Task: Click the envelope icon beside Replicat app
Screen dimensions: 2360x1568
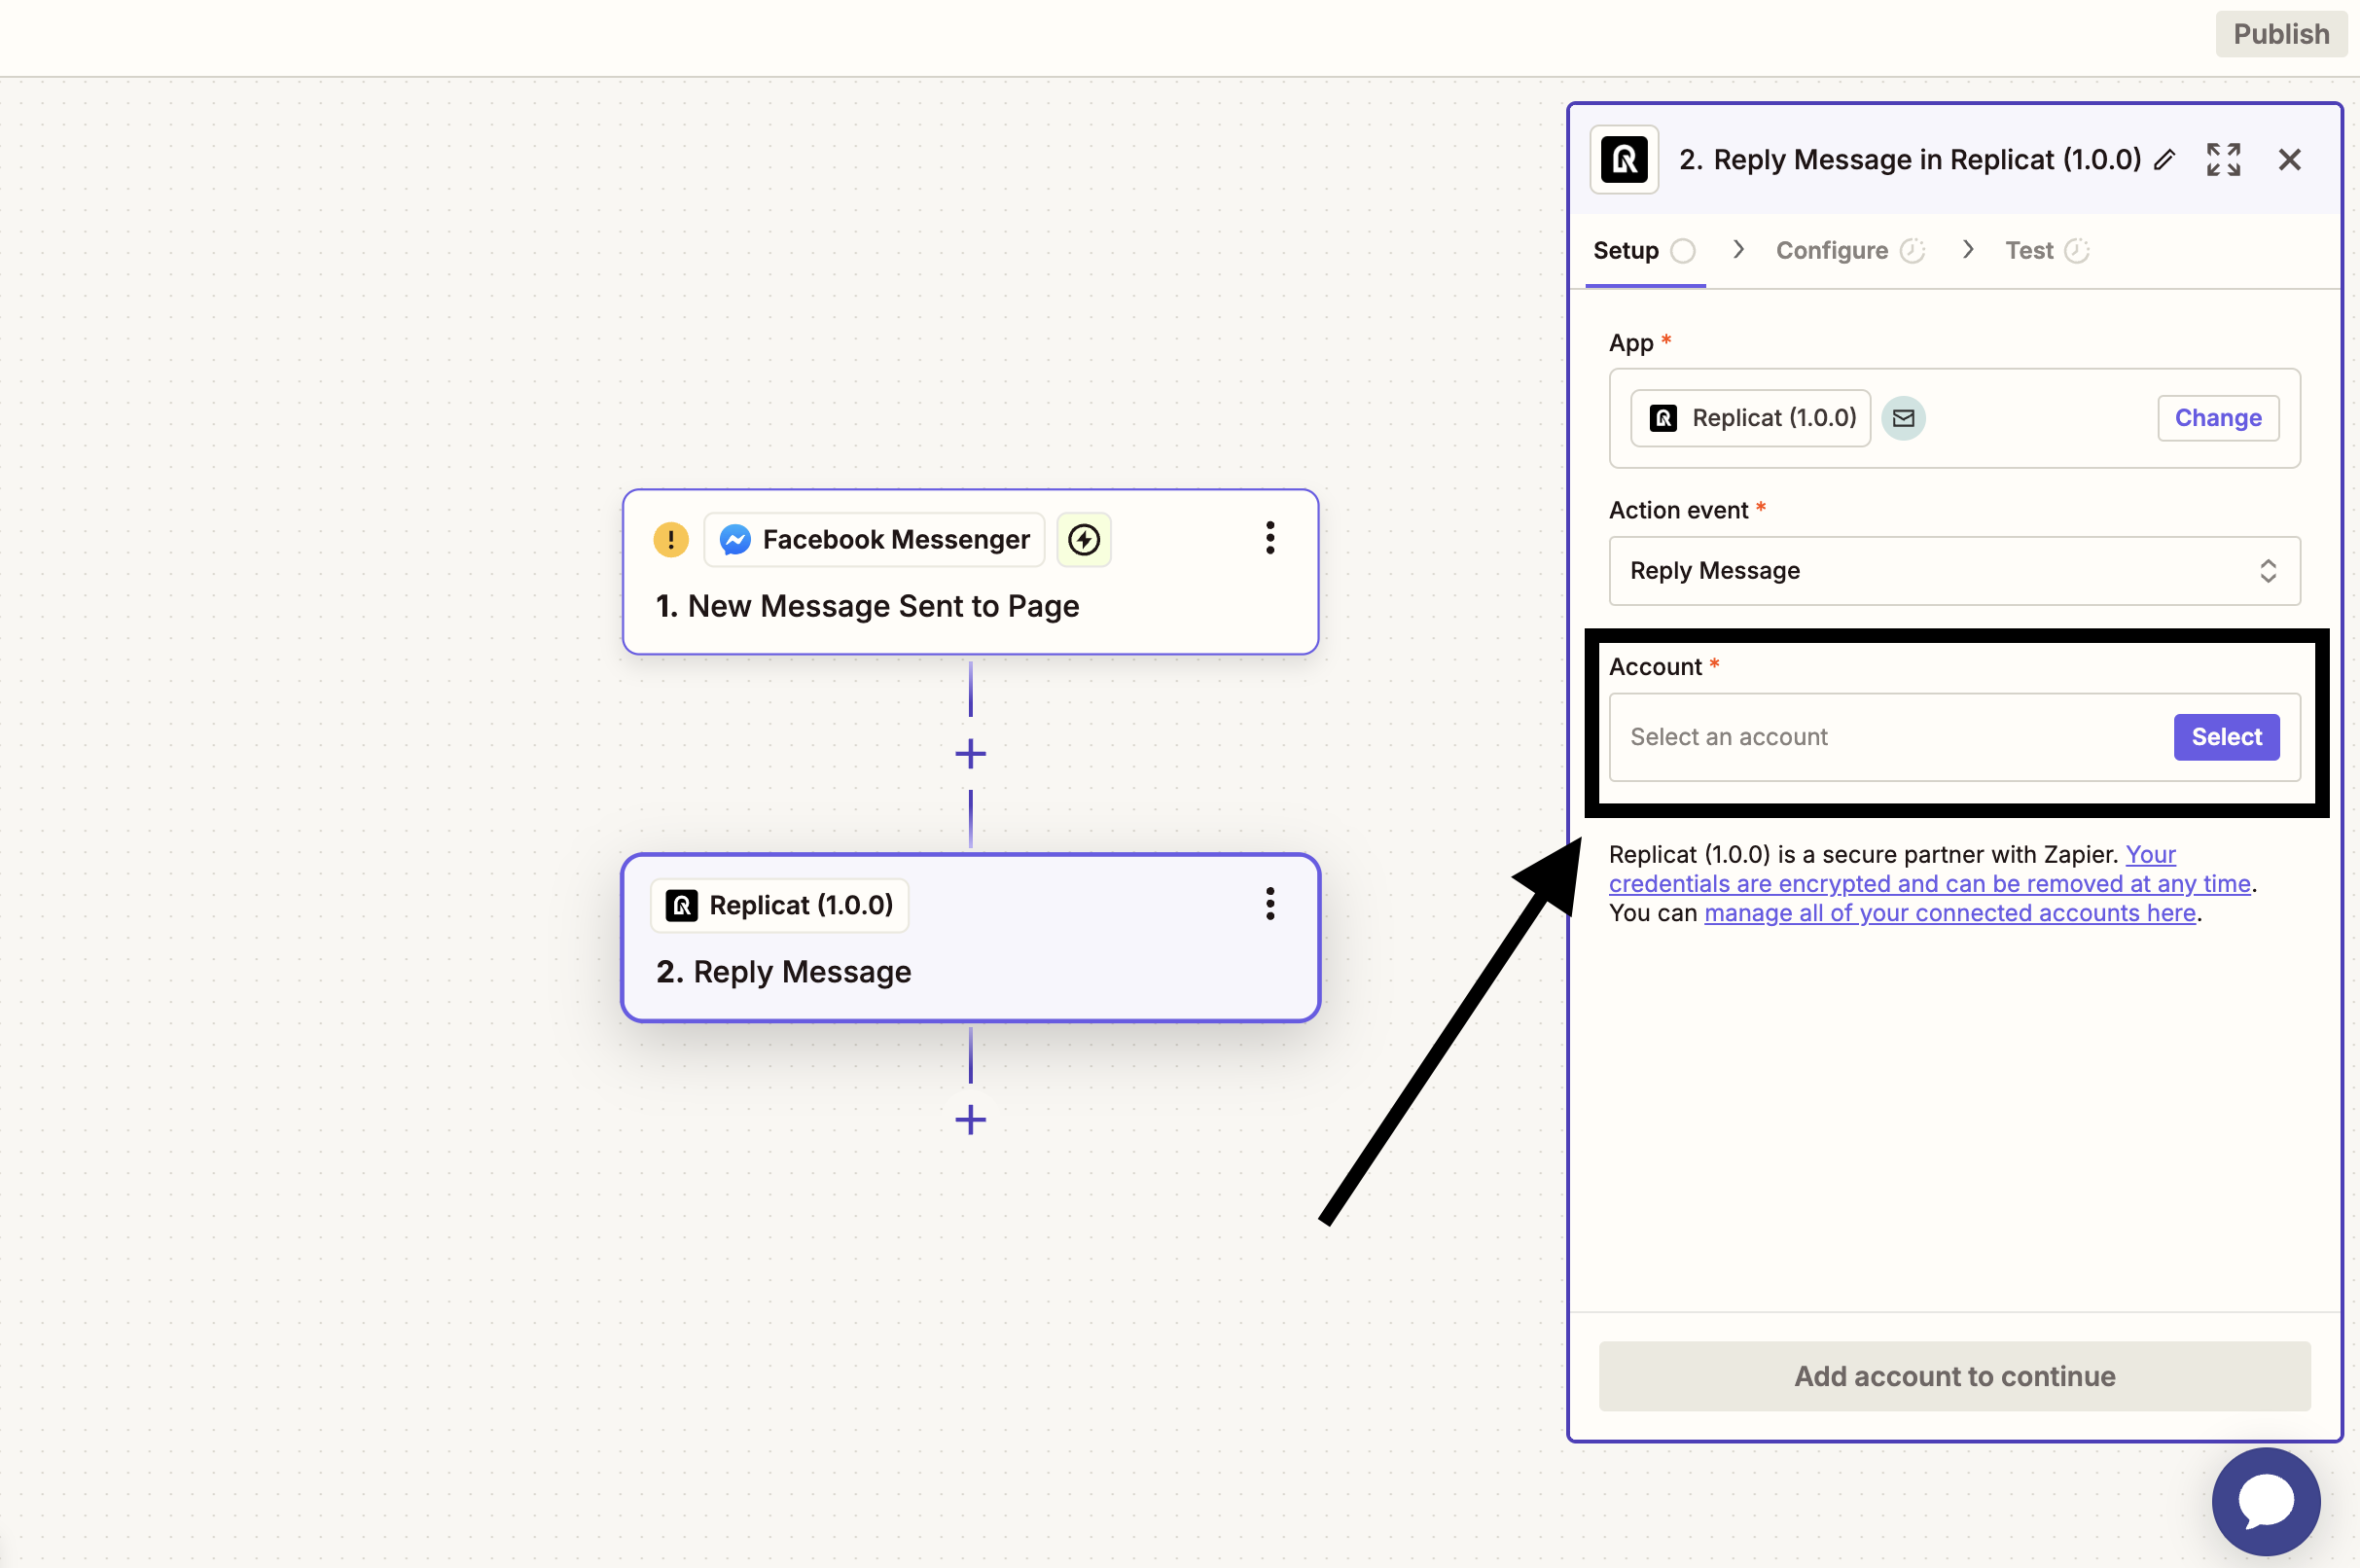Action: point(1903,418)
